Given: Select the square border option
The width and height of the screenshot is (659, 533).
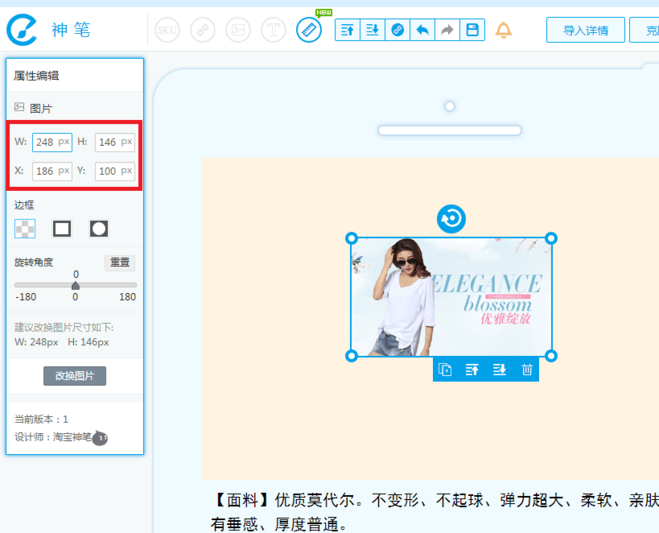Looking at the screenshot, I should tap(62, 229).
